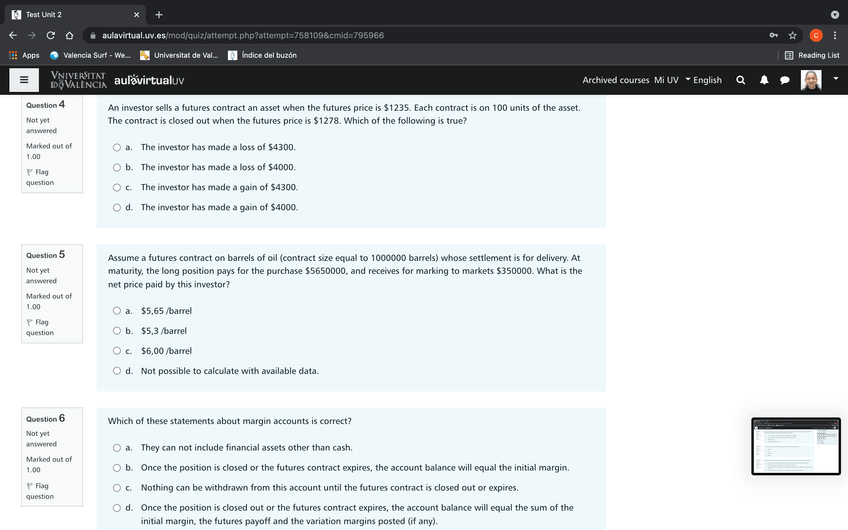
Task: Click the screenshot preview thumbnail
Action: coord(796,446)
